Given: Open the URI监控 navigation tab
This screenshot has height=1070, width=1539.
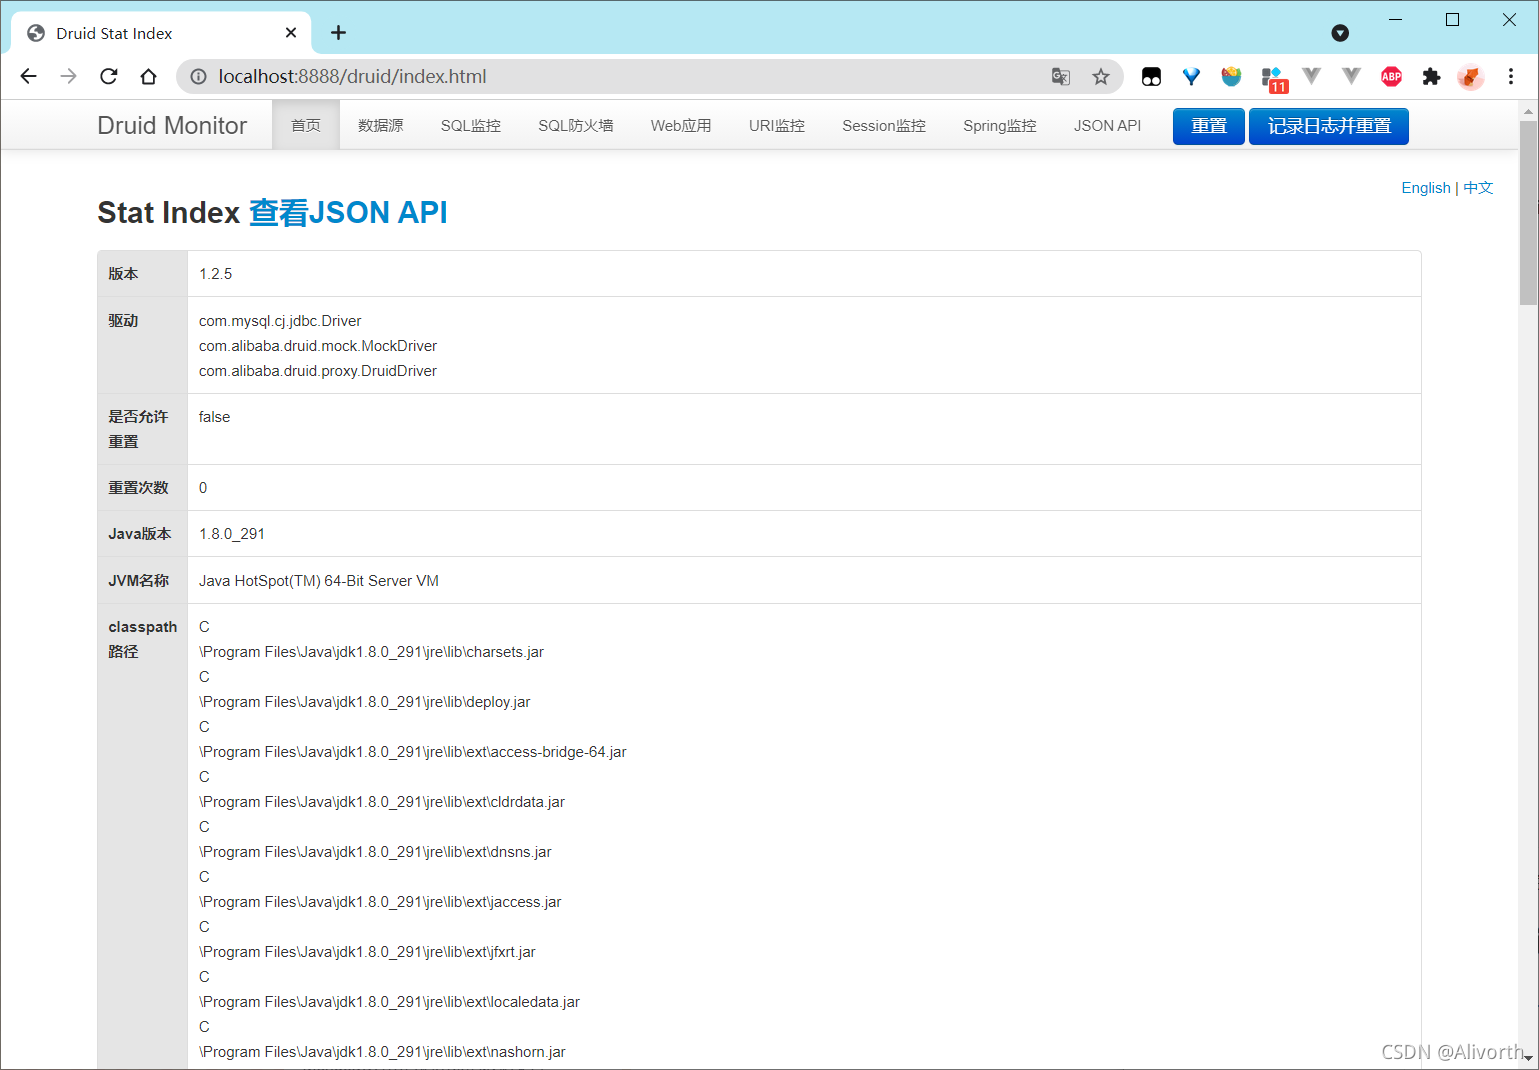Looking at the screenshot, I should (777, 125).
